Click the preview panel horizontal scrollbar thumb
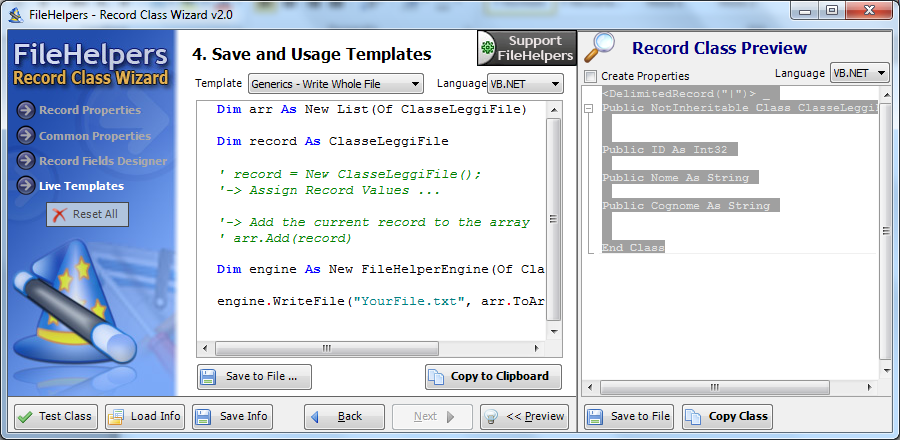The image size is (900, 440). point(715,388)
